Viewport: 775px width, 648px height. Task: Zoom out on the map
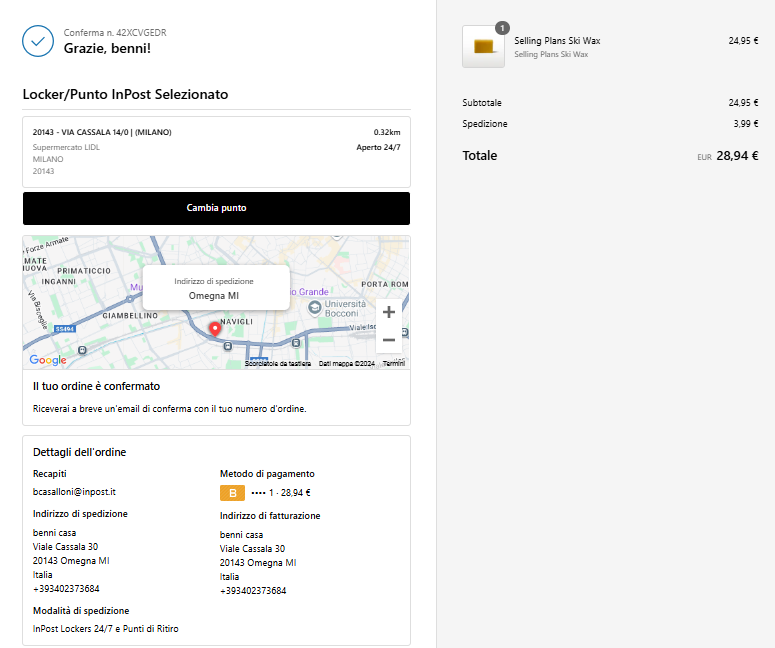click(389, 340)
